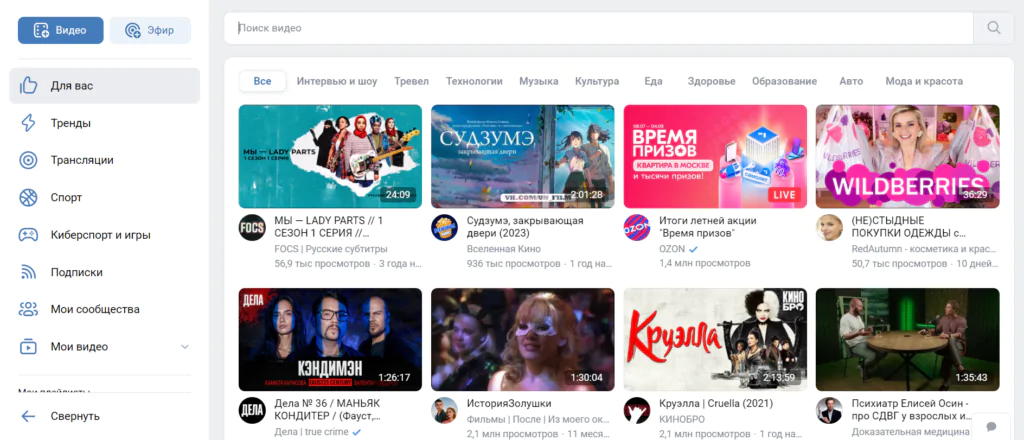Click the Эфир broadcast button
This screenshot has height=440, width=1024.
(150, 30)
